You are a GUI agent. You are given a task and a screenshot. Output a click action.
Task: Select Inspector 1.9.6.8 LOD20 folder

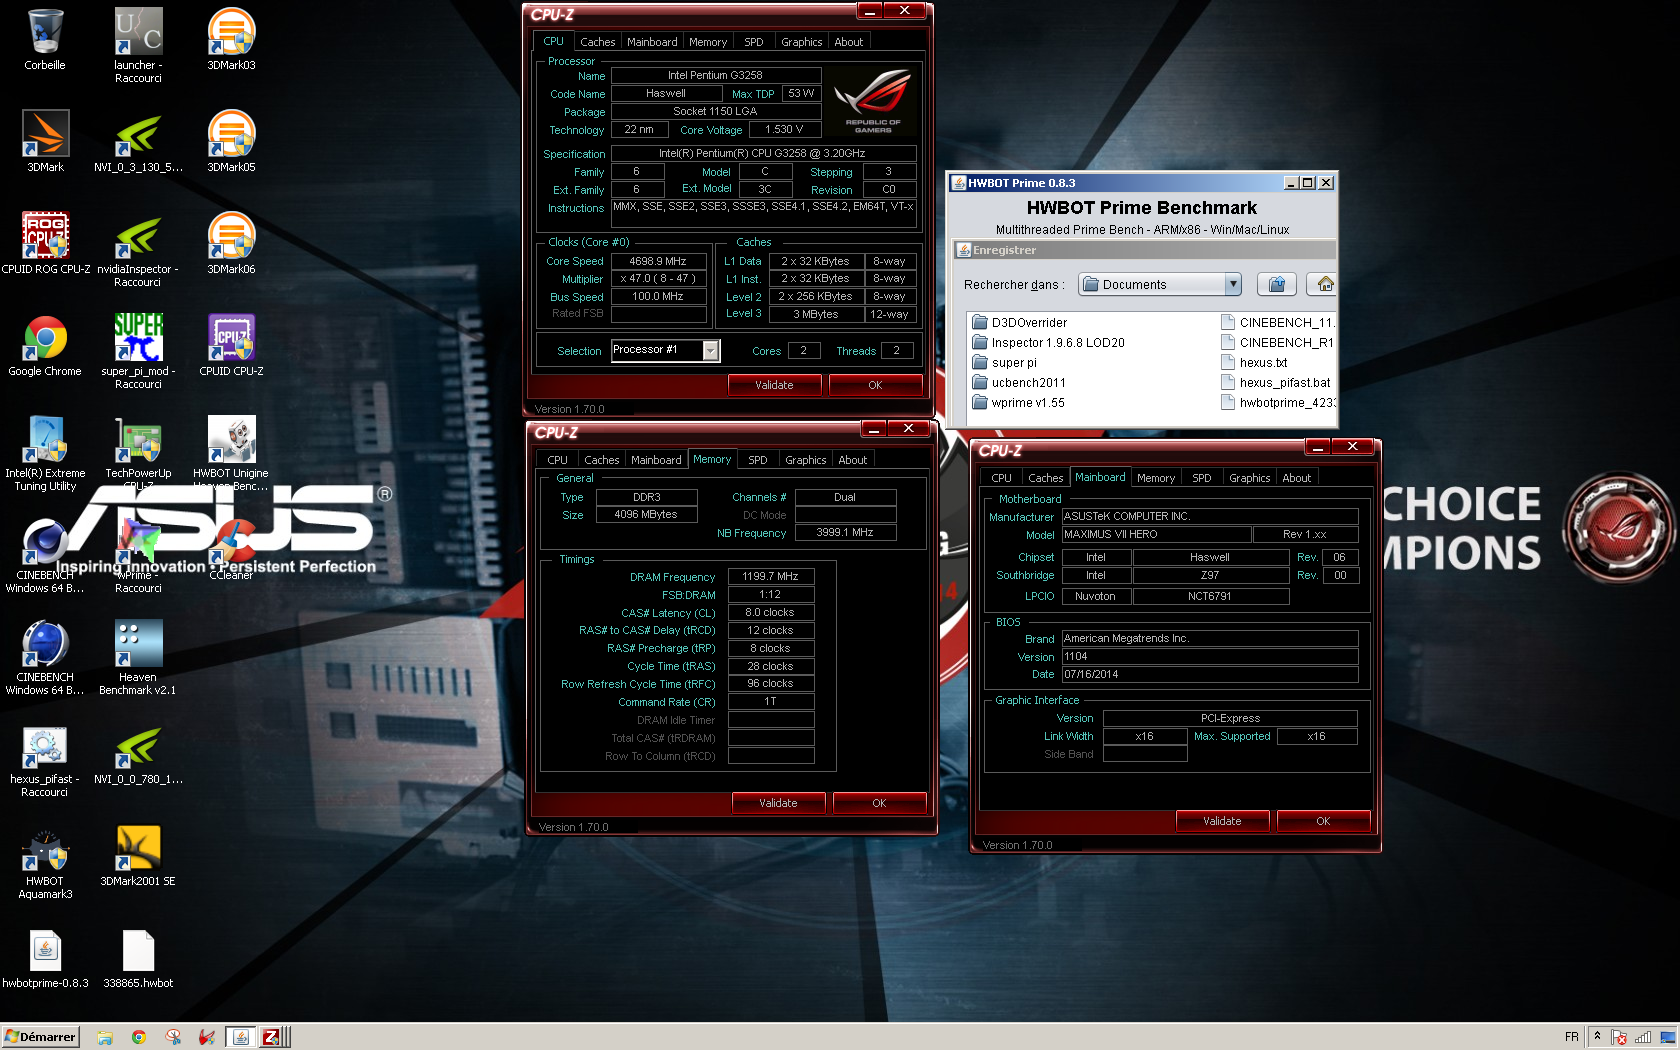tap(1048, 342)
